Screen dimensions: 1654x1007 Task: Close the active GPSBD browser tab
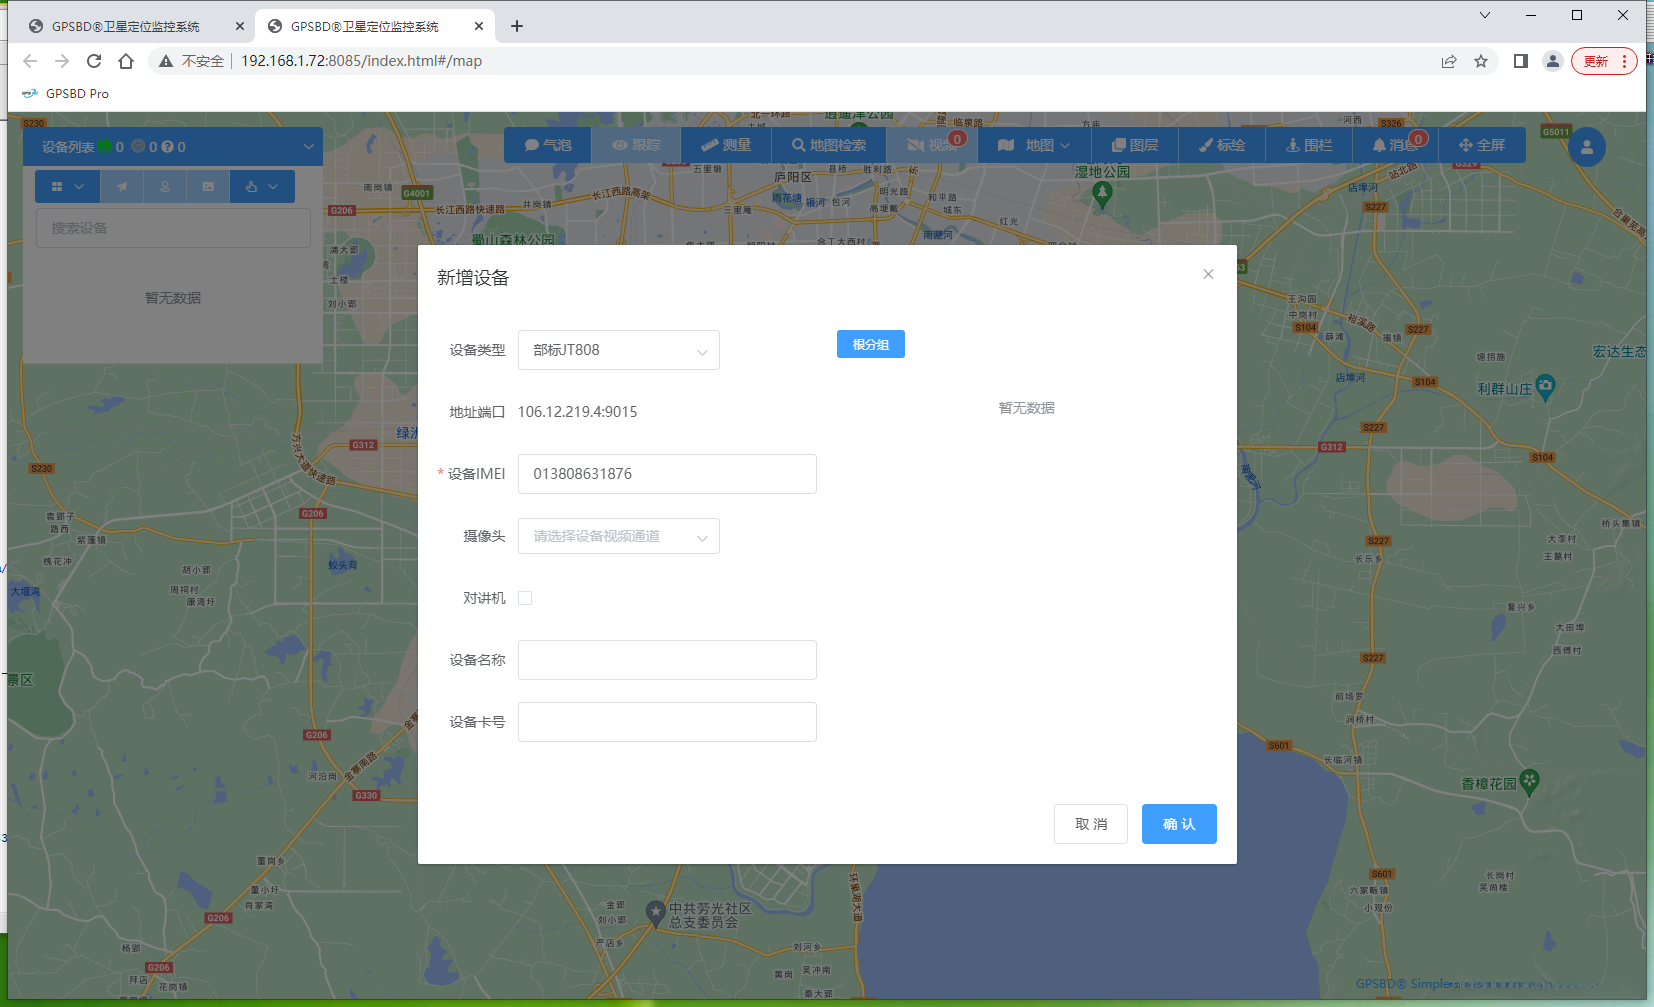click(x=479, y=26)
